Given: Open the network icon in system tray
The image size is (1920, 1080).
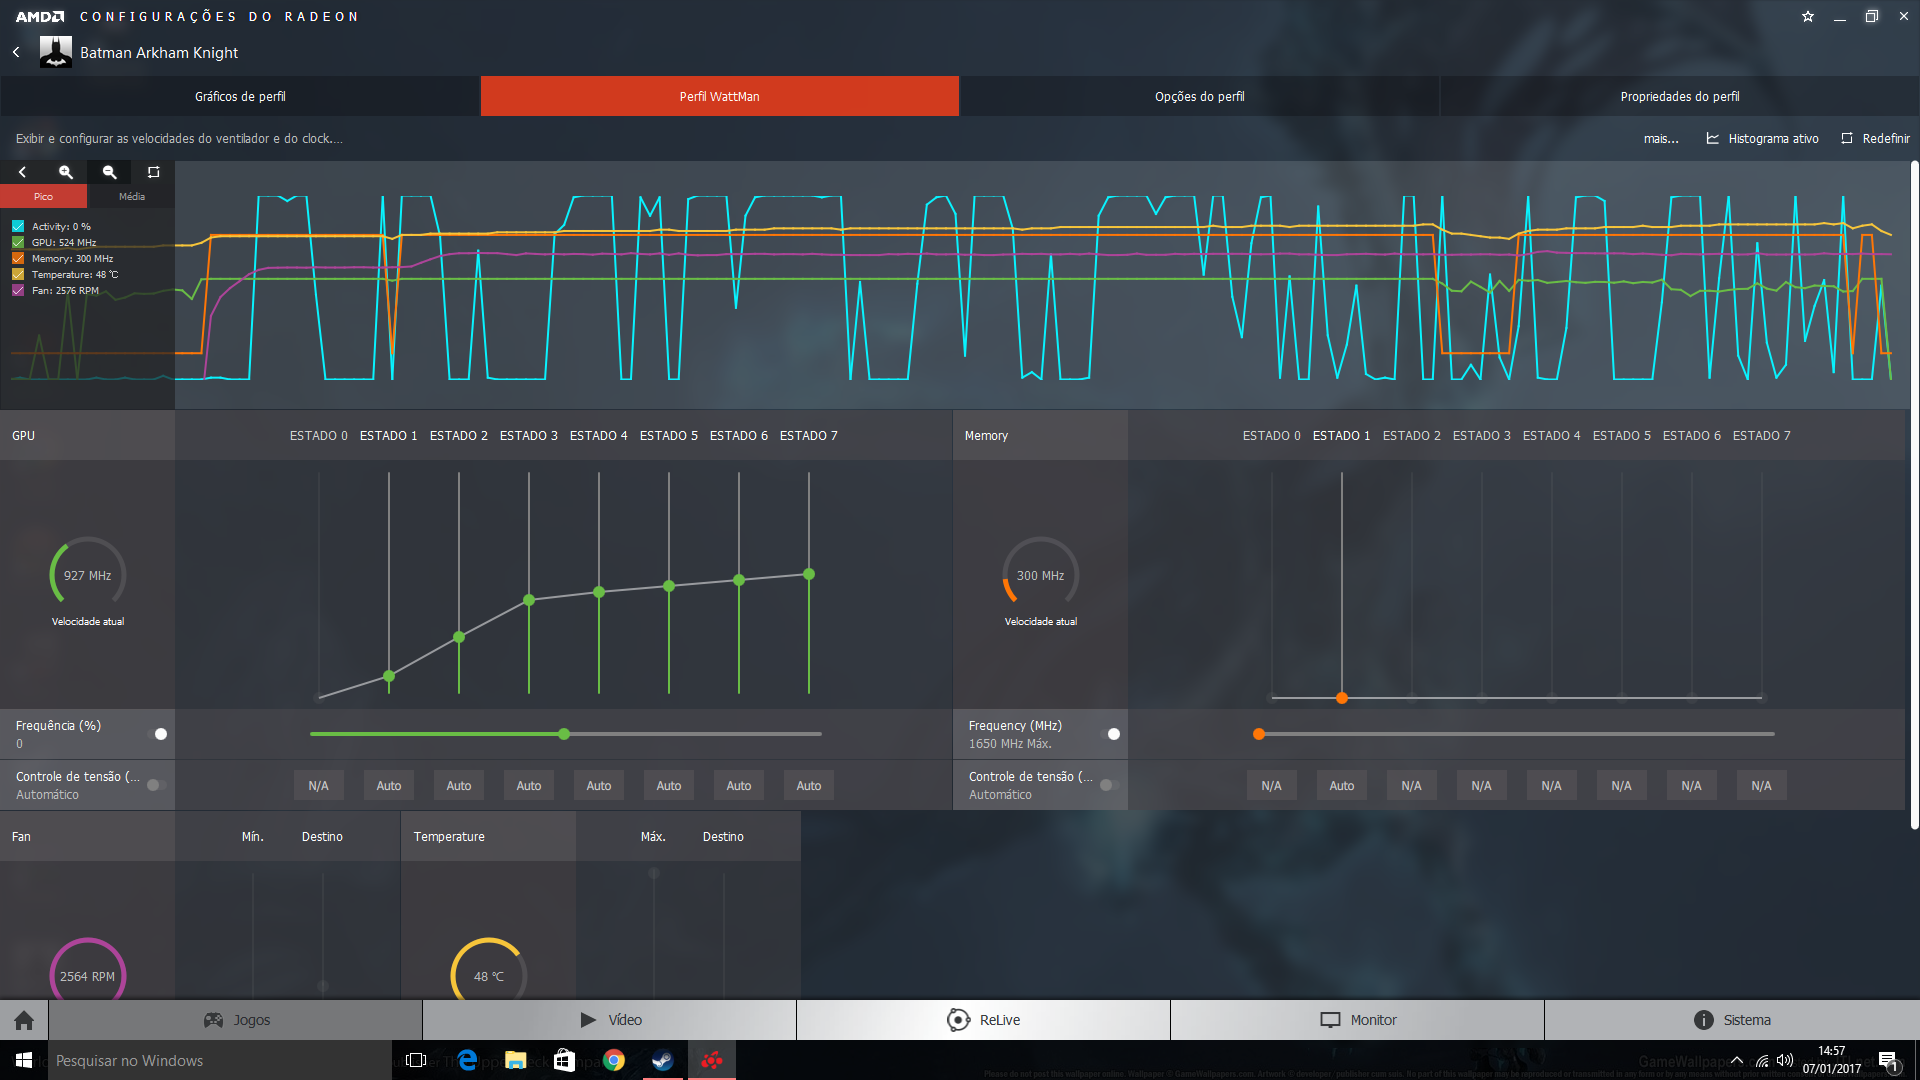Looking at the screenshot, I should [1762, 1060].
